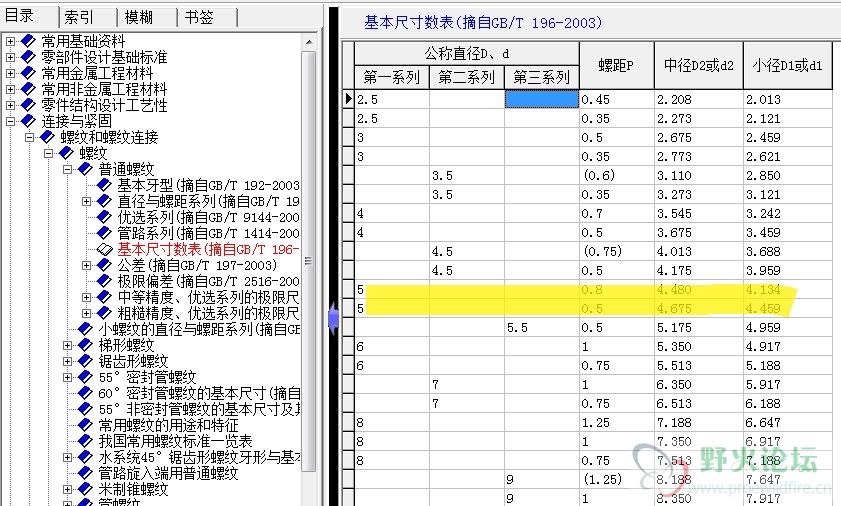The image size is (841, 506).
Task: Click icon beside 梯形螺纹
Action: (x=85, y=345)
